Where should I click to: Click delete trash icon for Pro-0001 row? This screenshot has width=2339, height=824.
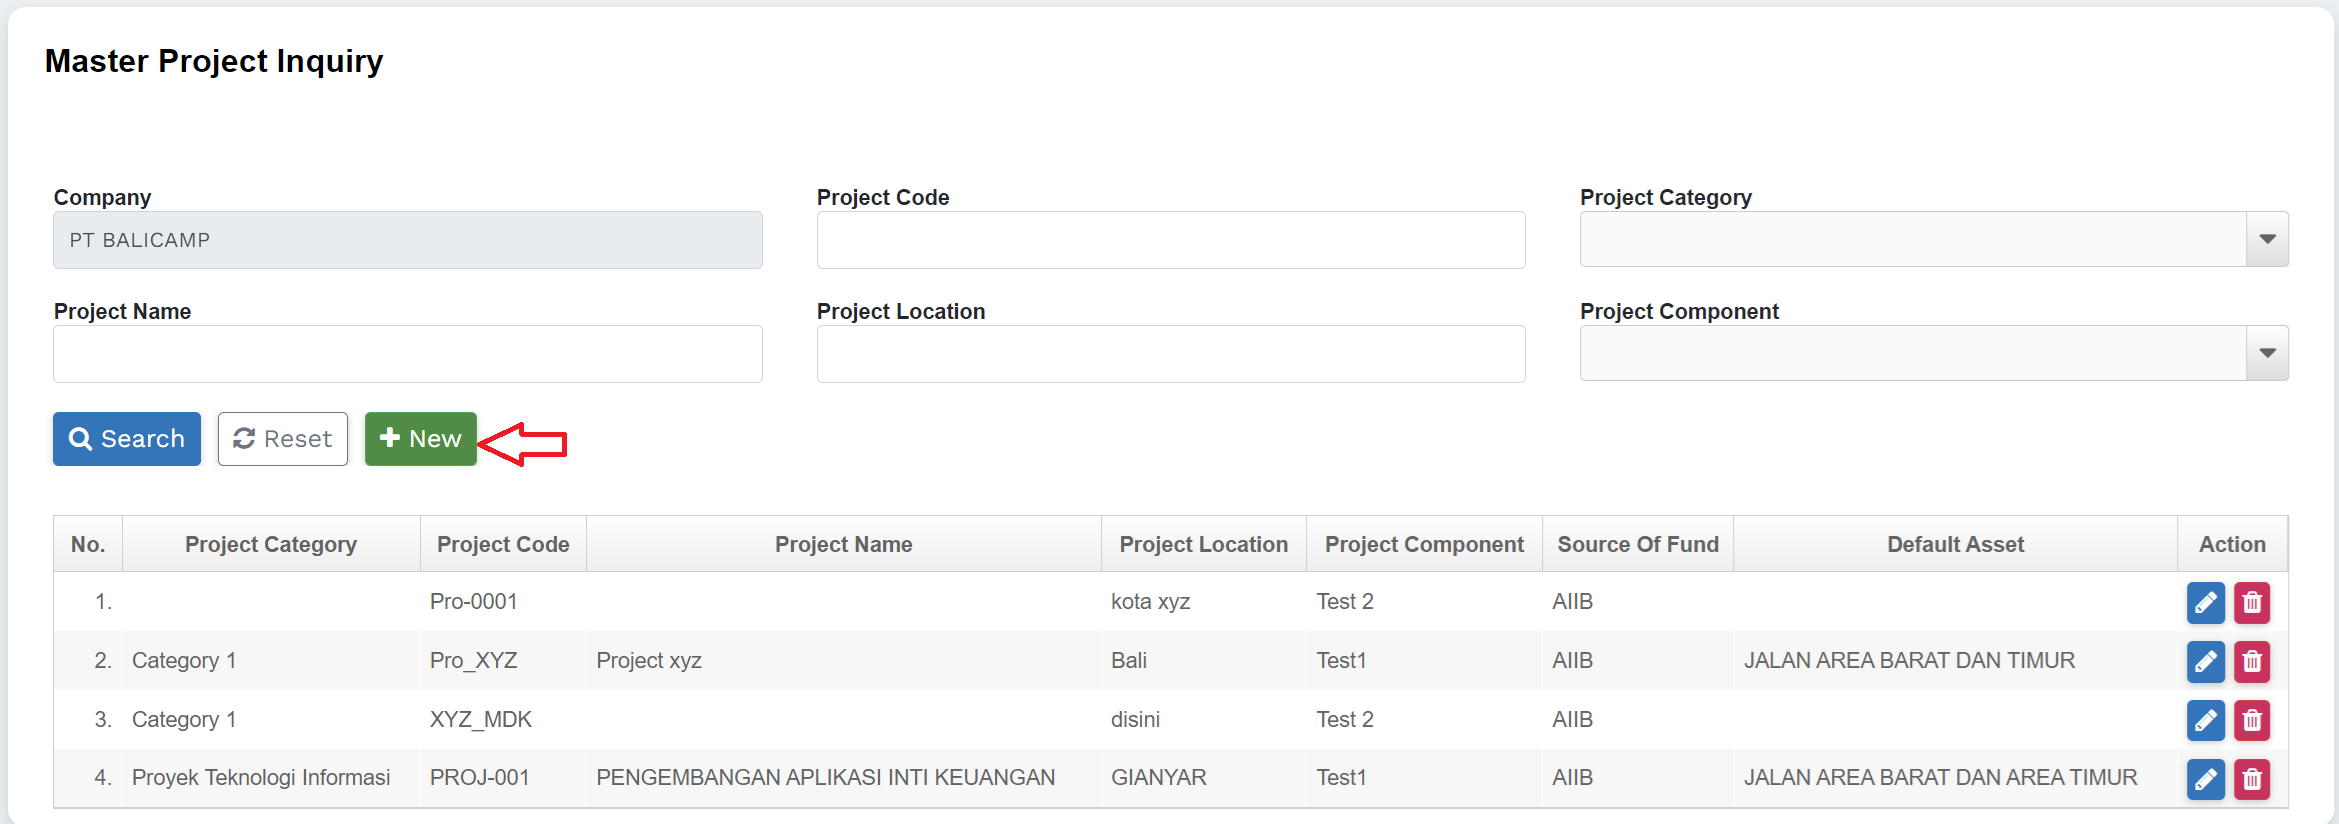tap(2252, 603)
